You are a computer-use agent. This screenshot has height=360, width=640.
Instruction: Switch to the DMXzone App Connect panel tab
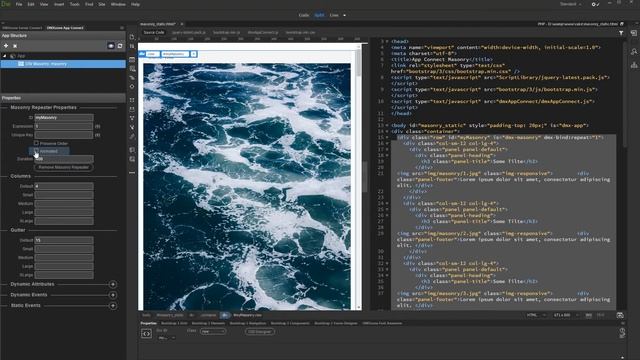click(65, 28)
